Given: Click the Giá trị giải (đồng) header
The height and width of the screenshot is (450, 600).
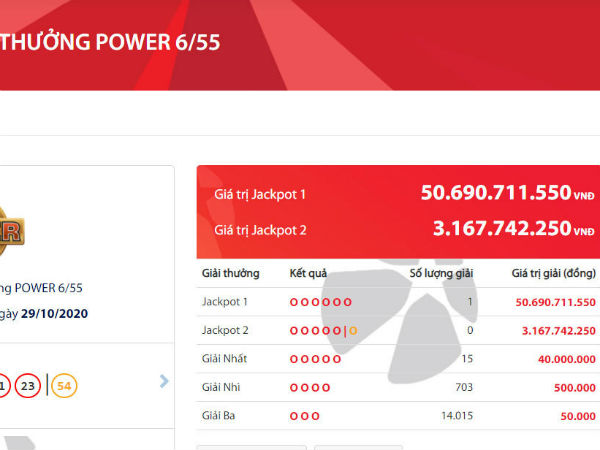Looking at the screenshot, I should coord(553,273).
